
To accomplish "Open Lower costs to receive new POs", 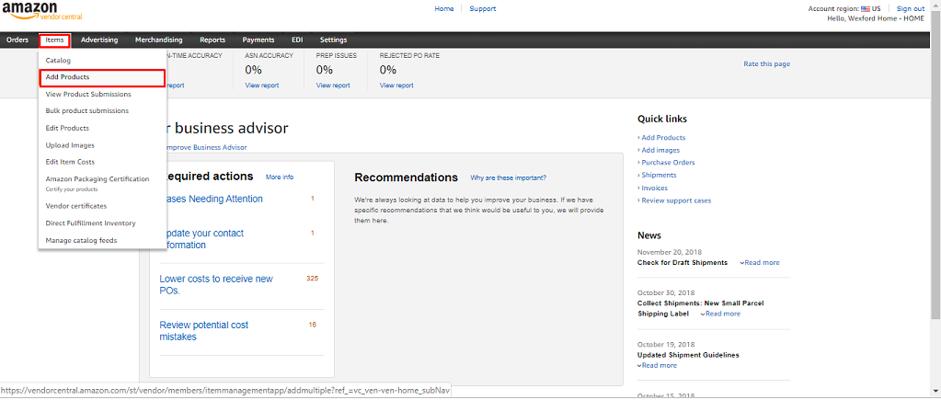I will click(216, 285).
